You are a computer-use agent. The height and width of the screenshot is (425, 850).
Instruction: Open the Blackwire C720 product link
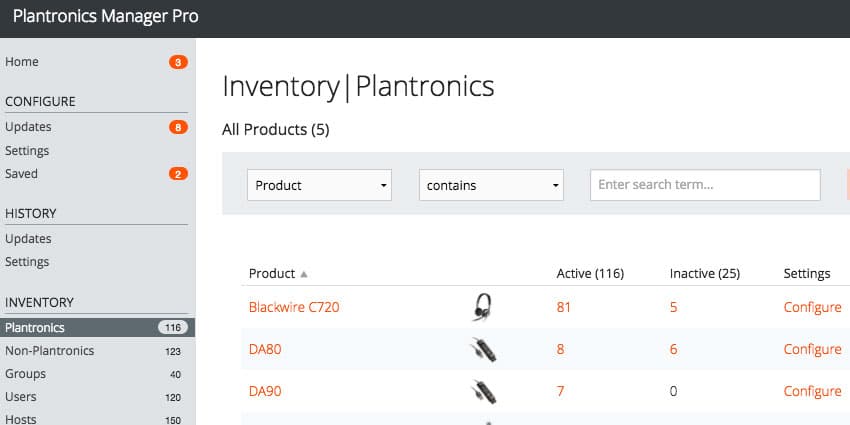(294, 307)
